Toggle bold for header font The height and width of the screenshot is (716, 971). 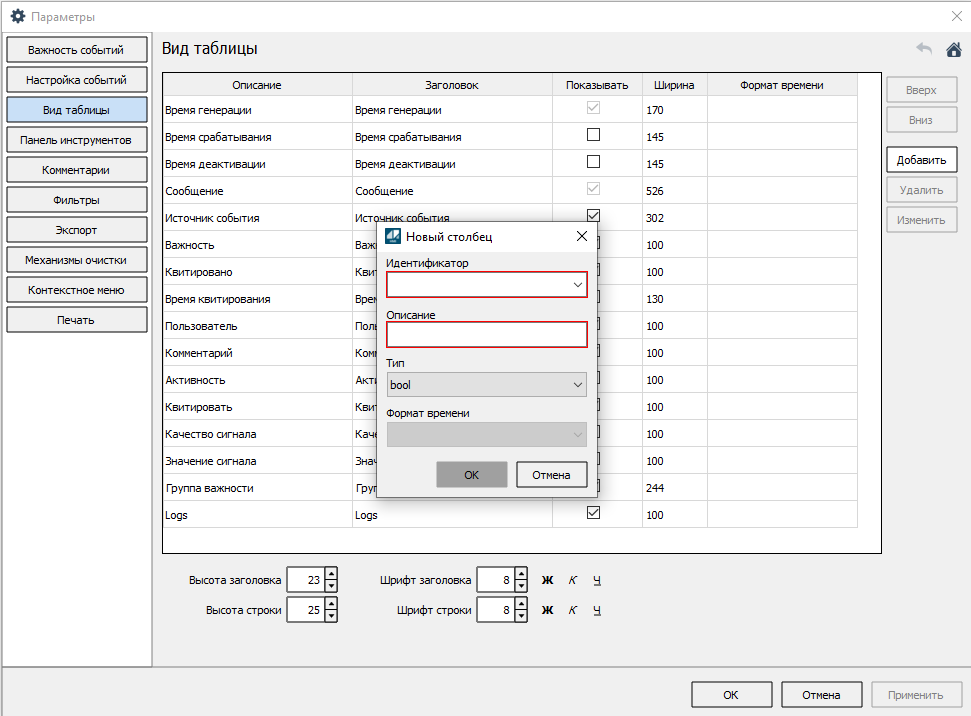click(547, 580)
